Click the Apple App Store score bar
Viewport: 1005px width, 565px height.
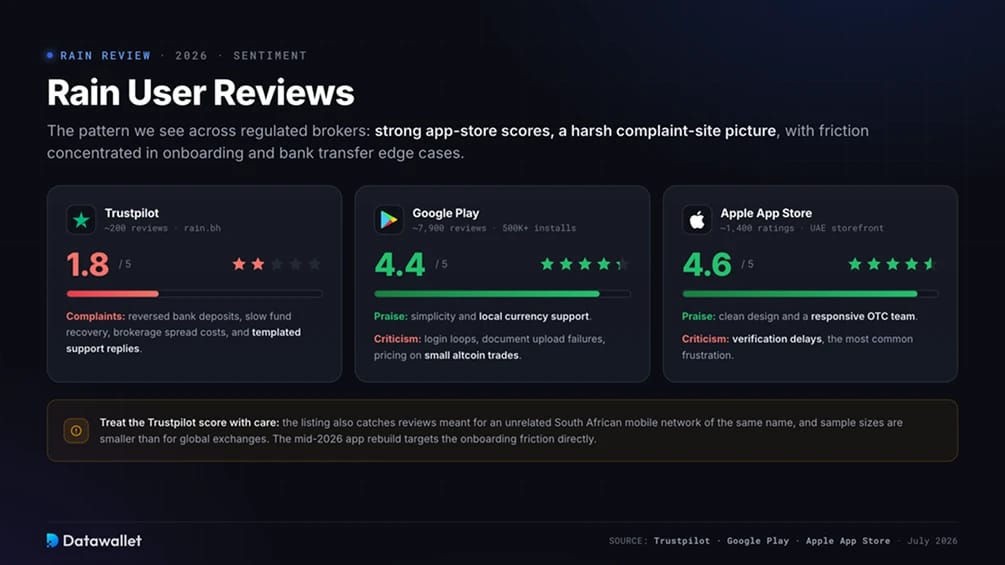click(810, 294)
